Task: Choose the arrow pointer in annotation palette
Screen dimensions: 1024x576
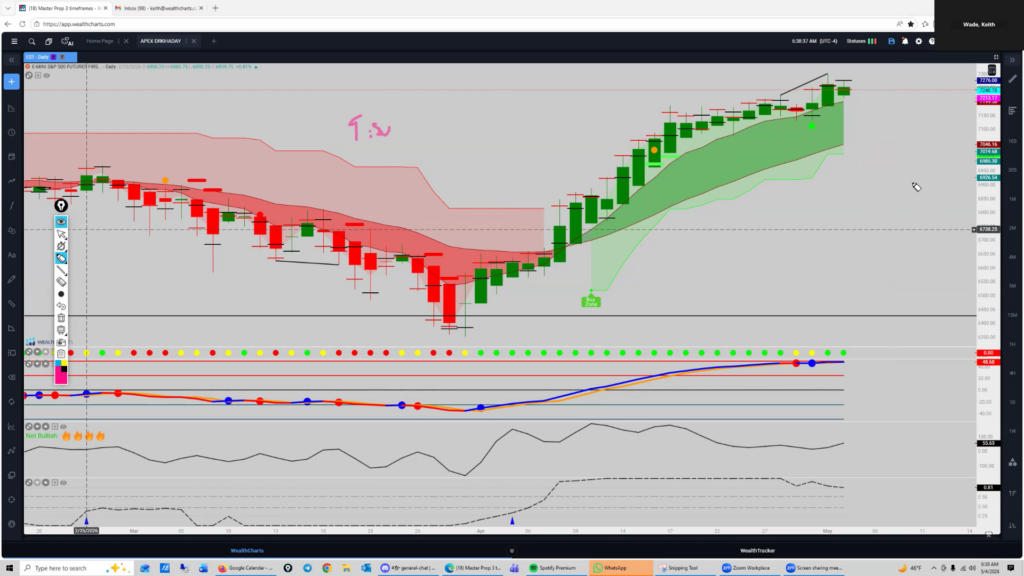Action: (61, 234)
